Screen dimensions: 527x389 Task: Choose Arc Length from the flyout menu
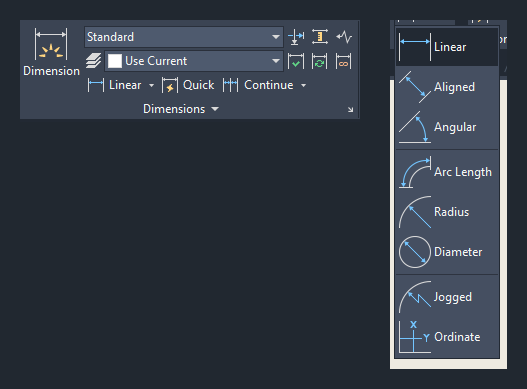447,172
